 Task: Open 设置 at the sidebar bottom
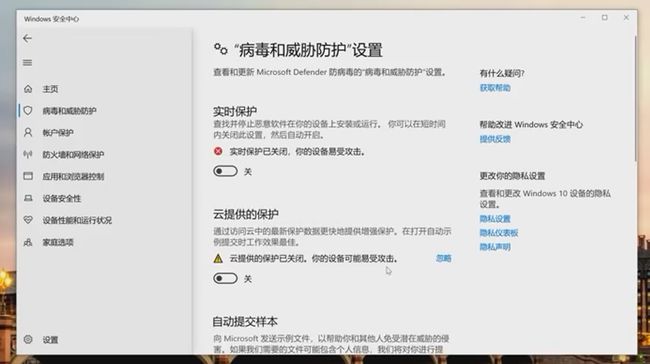[x=50, y=340]
